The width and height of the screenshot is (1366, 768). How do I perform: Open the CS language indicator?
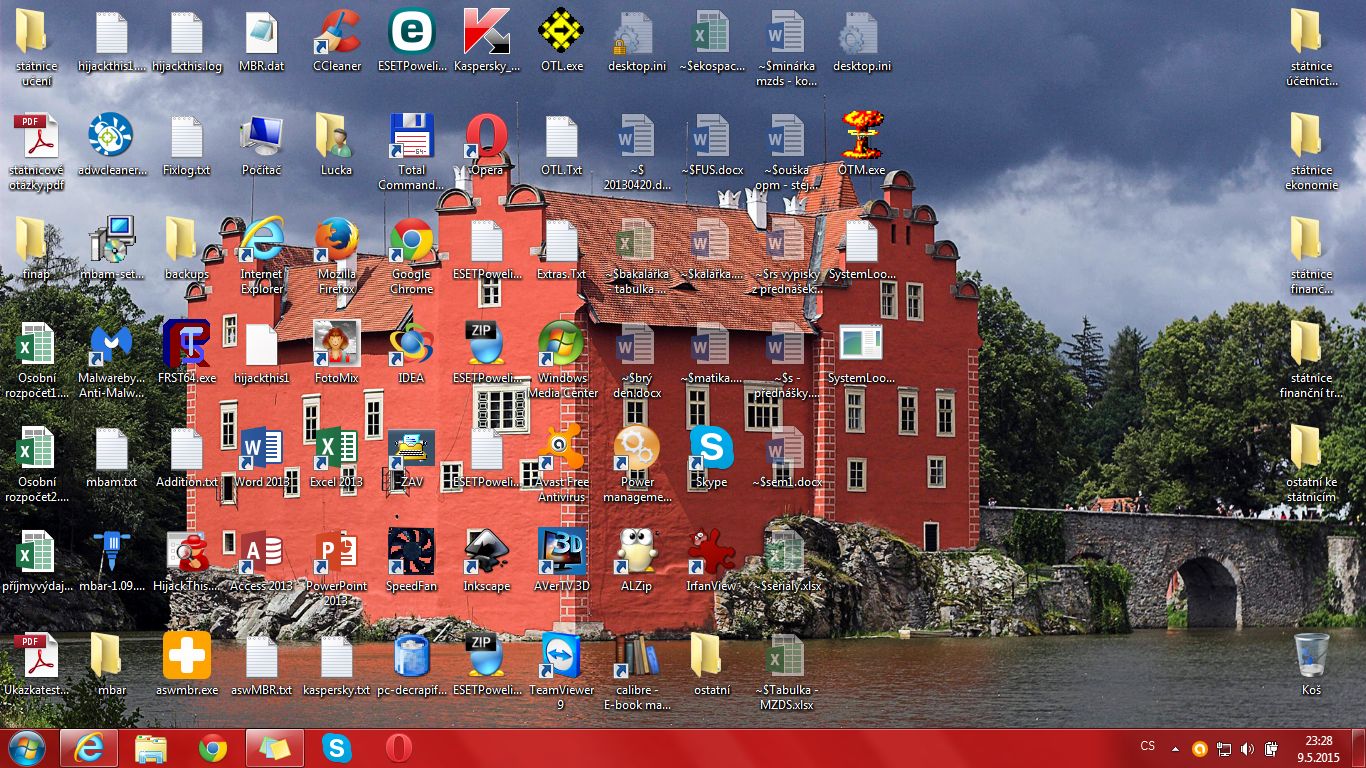(1147, 747)
